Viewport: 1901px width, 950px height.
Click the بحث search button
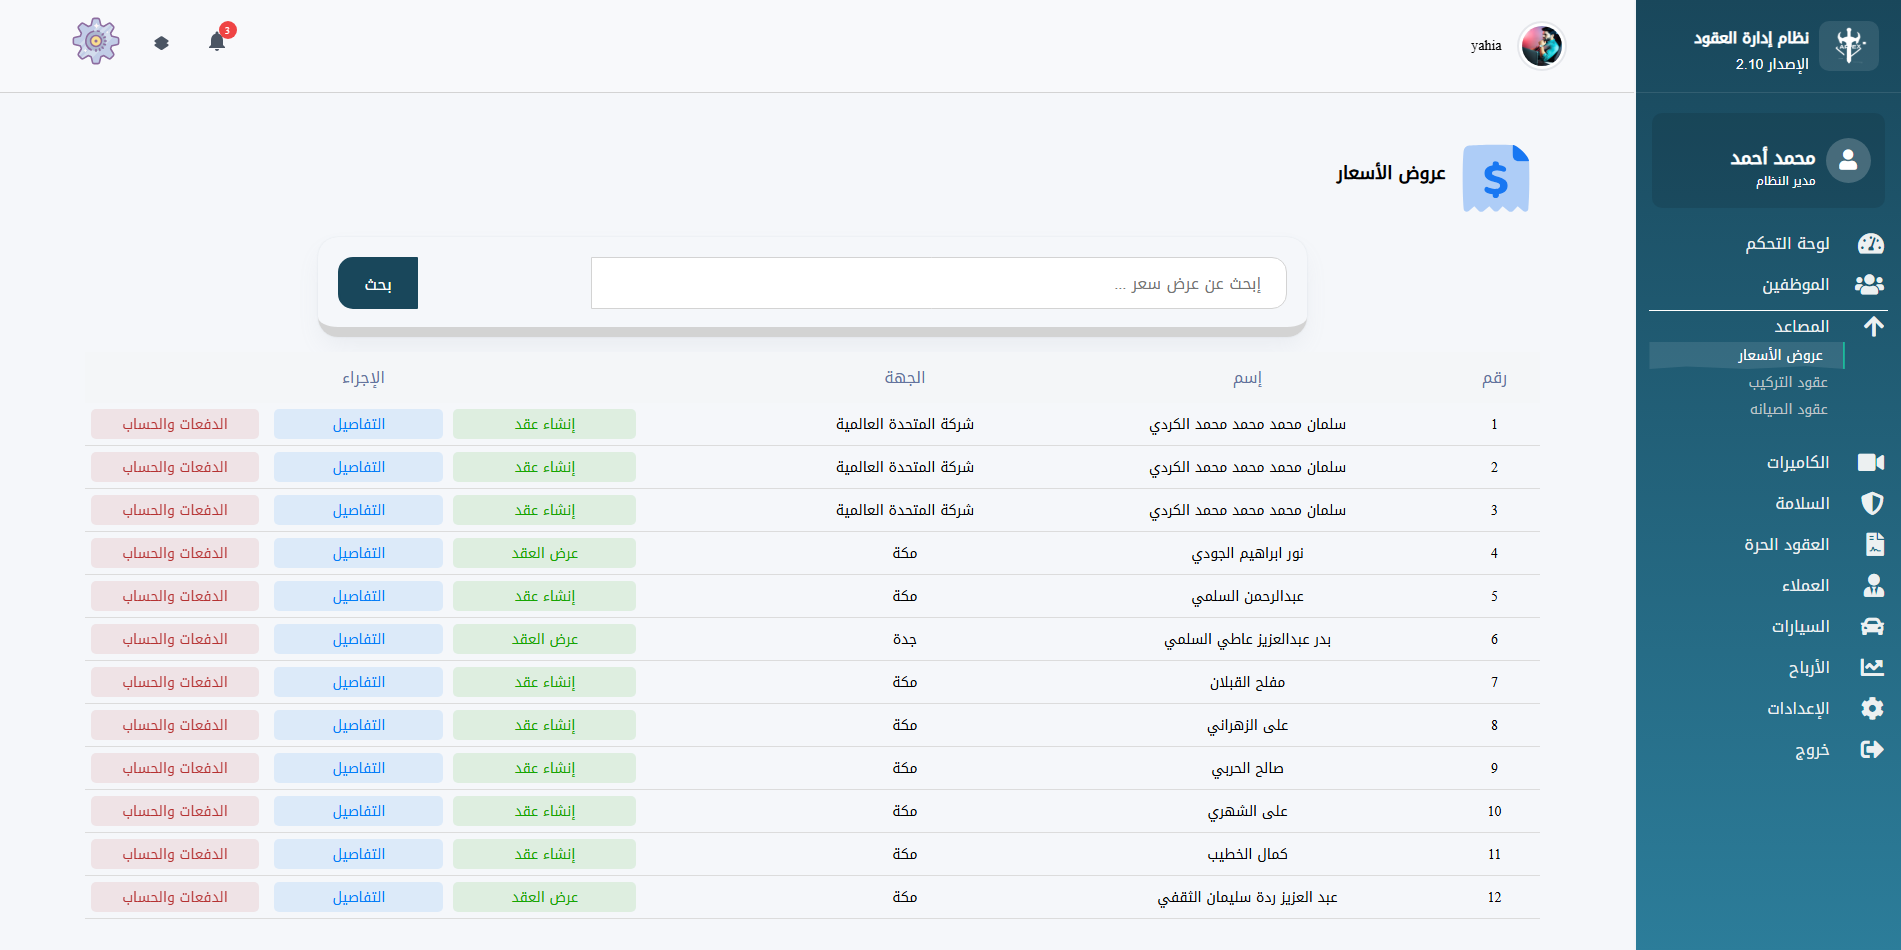pos(378,283)
